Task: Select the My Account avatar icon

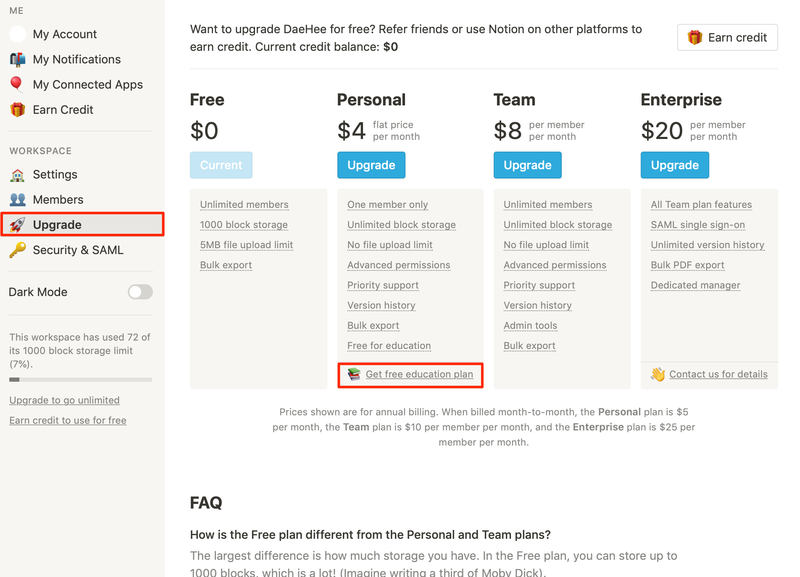Action: pos(16,34)
